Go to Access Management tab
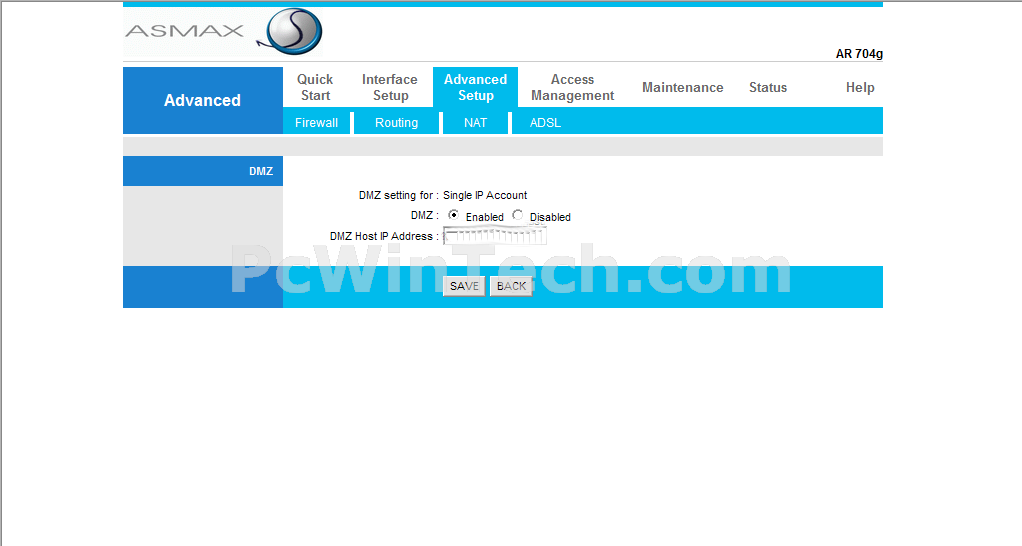 point(572,87)
